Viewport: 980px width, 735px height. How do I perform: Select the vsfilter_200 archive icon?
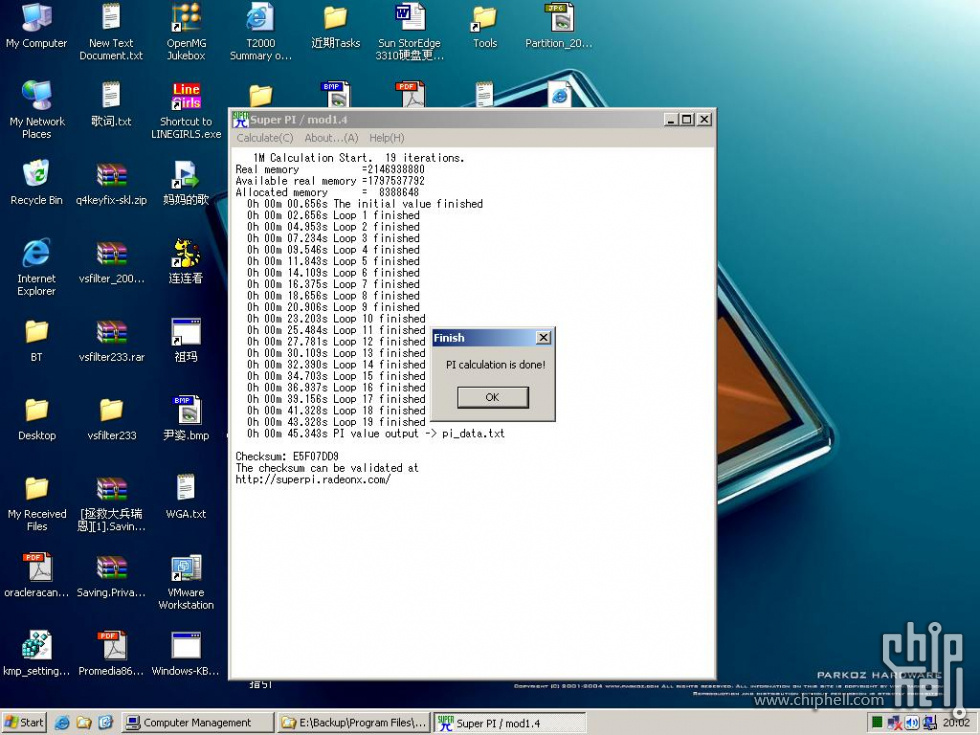tap(111, 261)
